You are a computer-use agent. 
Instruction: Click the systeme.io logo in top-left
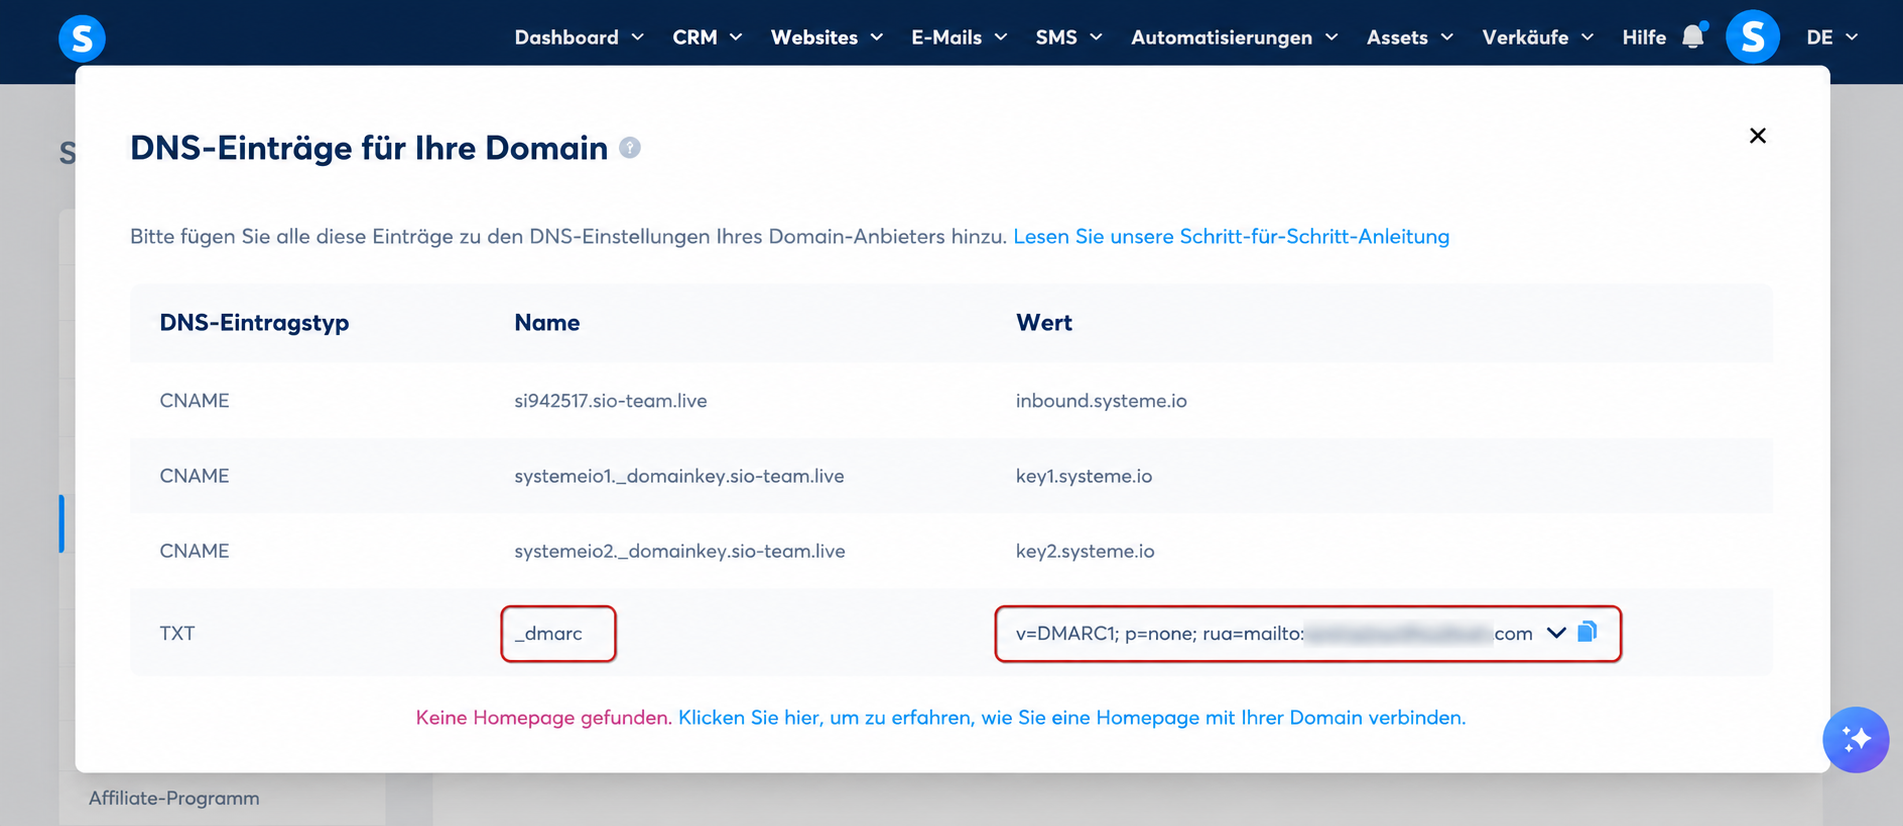point(82,38)
